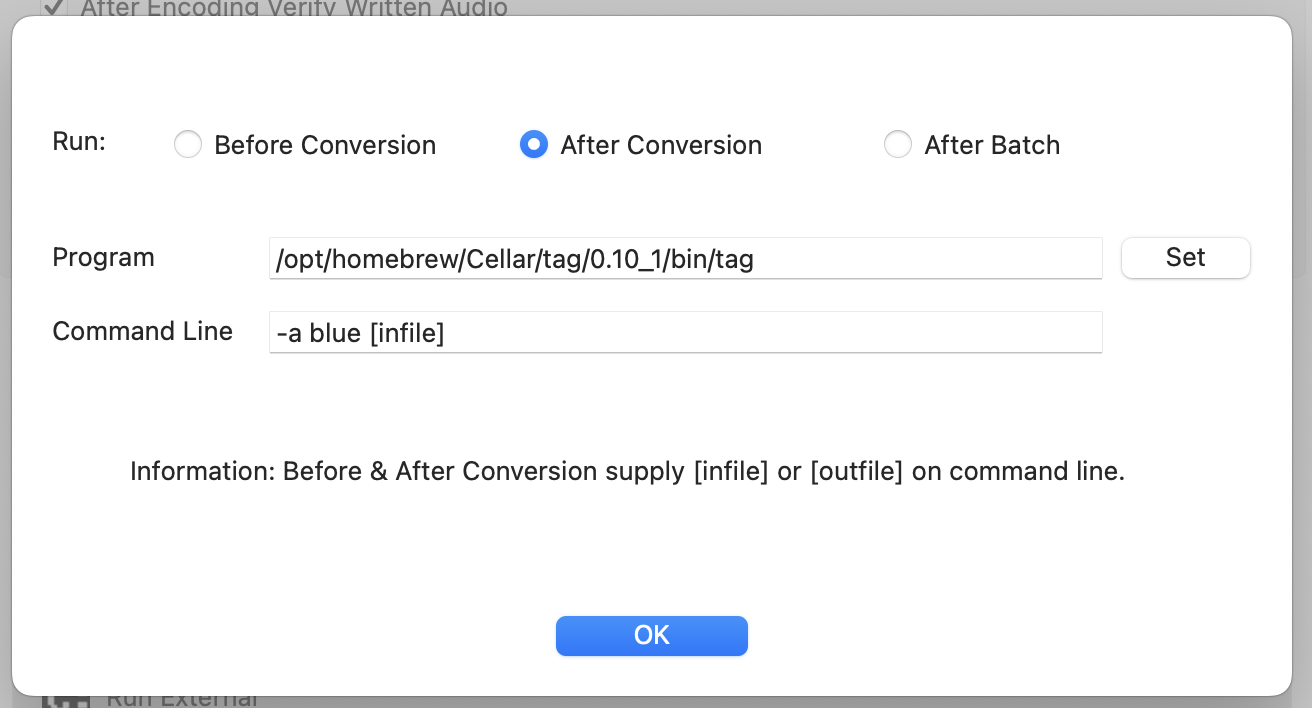Click the "Run:" label
Screen dimensions: 1312x708
[x=79, y=141]
